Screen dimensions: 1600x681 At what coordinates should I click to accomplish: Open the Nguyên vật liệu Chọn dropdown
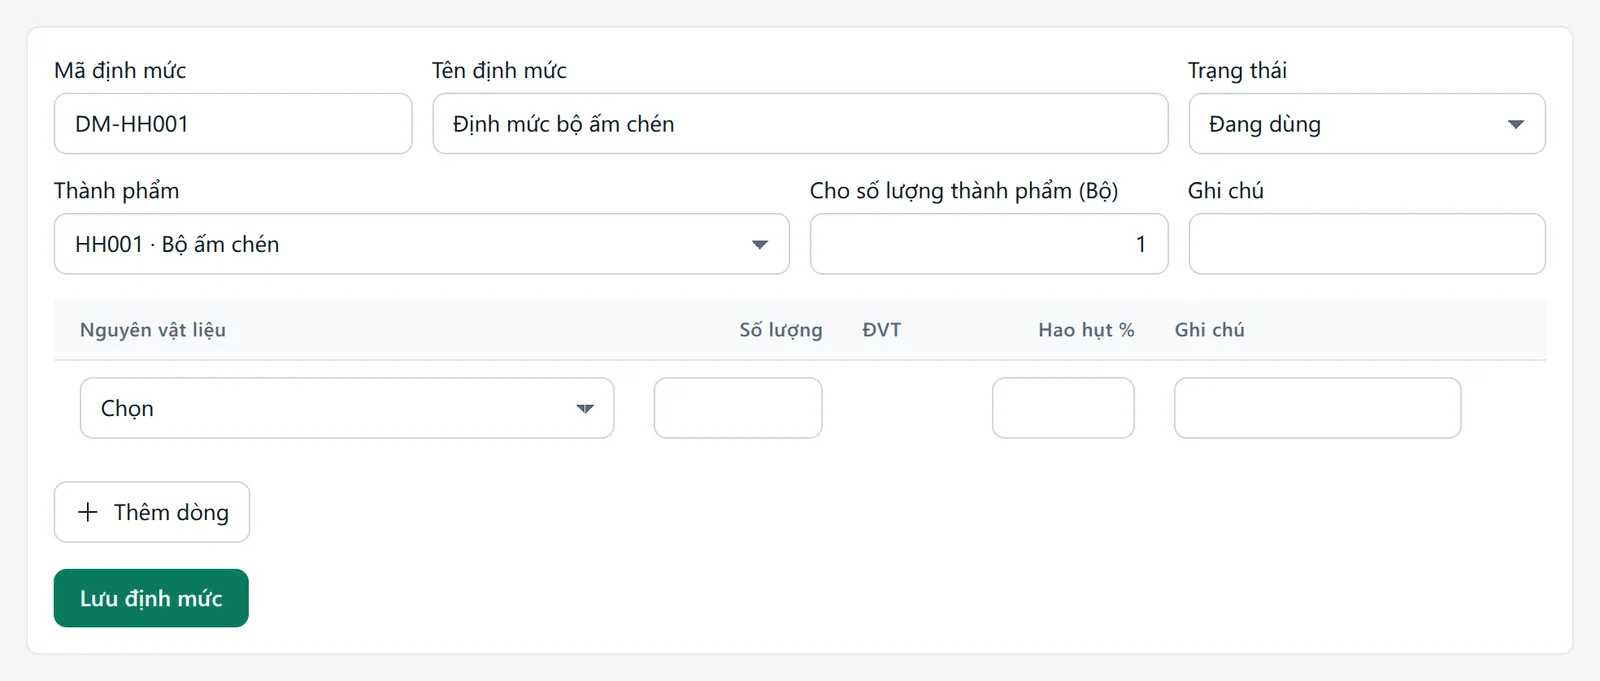tap(347, 408)
